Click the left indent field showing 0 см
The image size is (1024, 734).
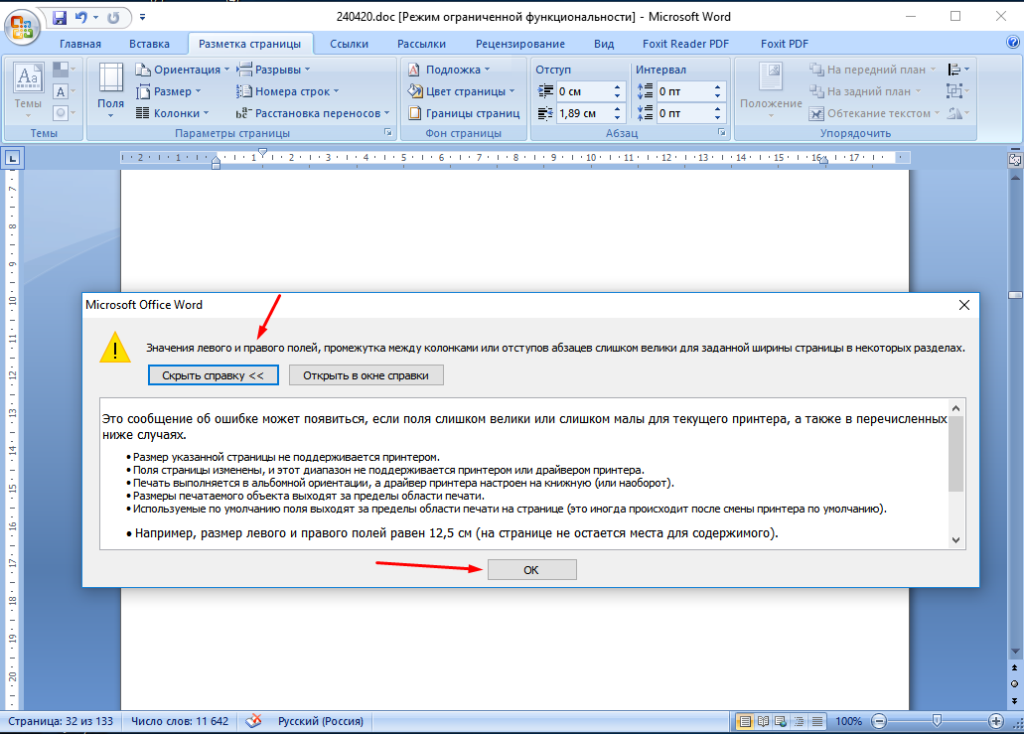(584, 91)
